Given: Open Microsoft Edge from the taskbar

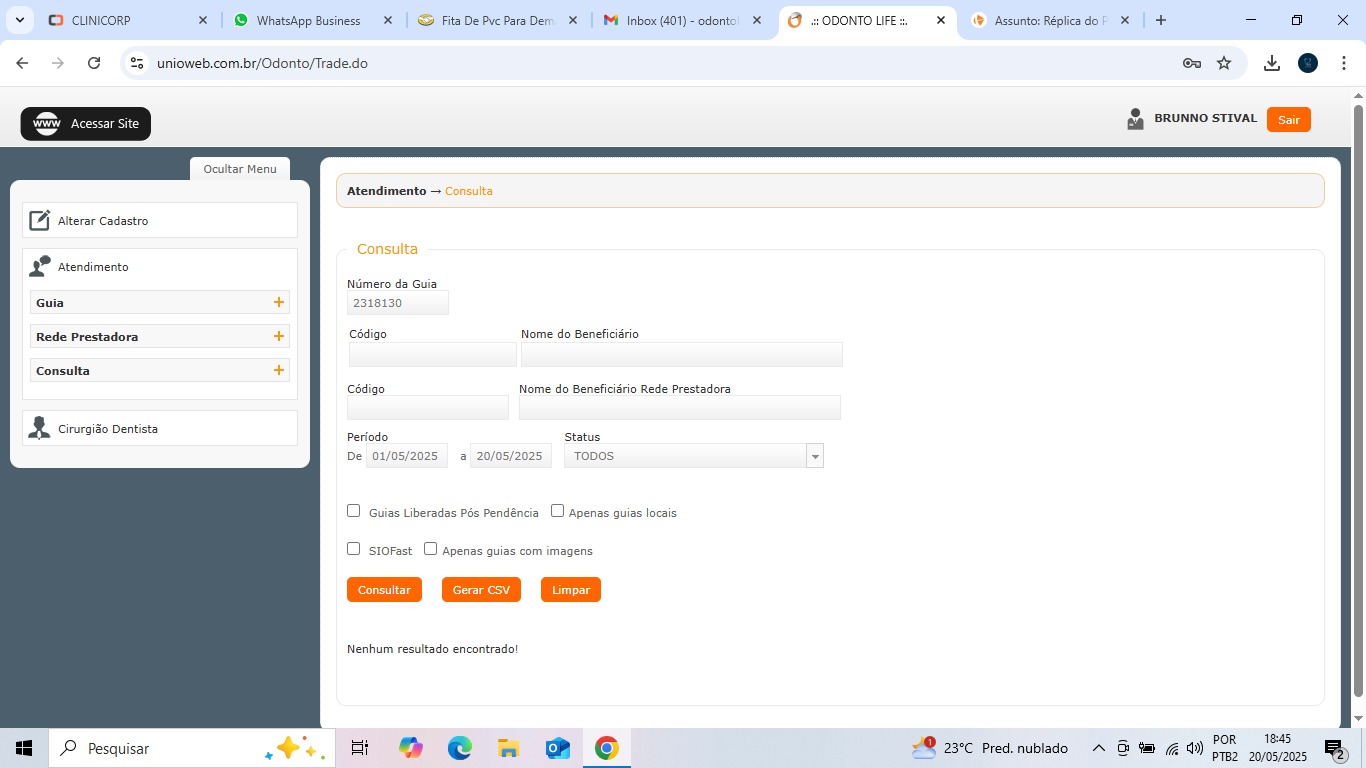Looking at the screenshot, I should pyautogui.click(x=459, y=748).
